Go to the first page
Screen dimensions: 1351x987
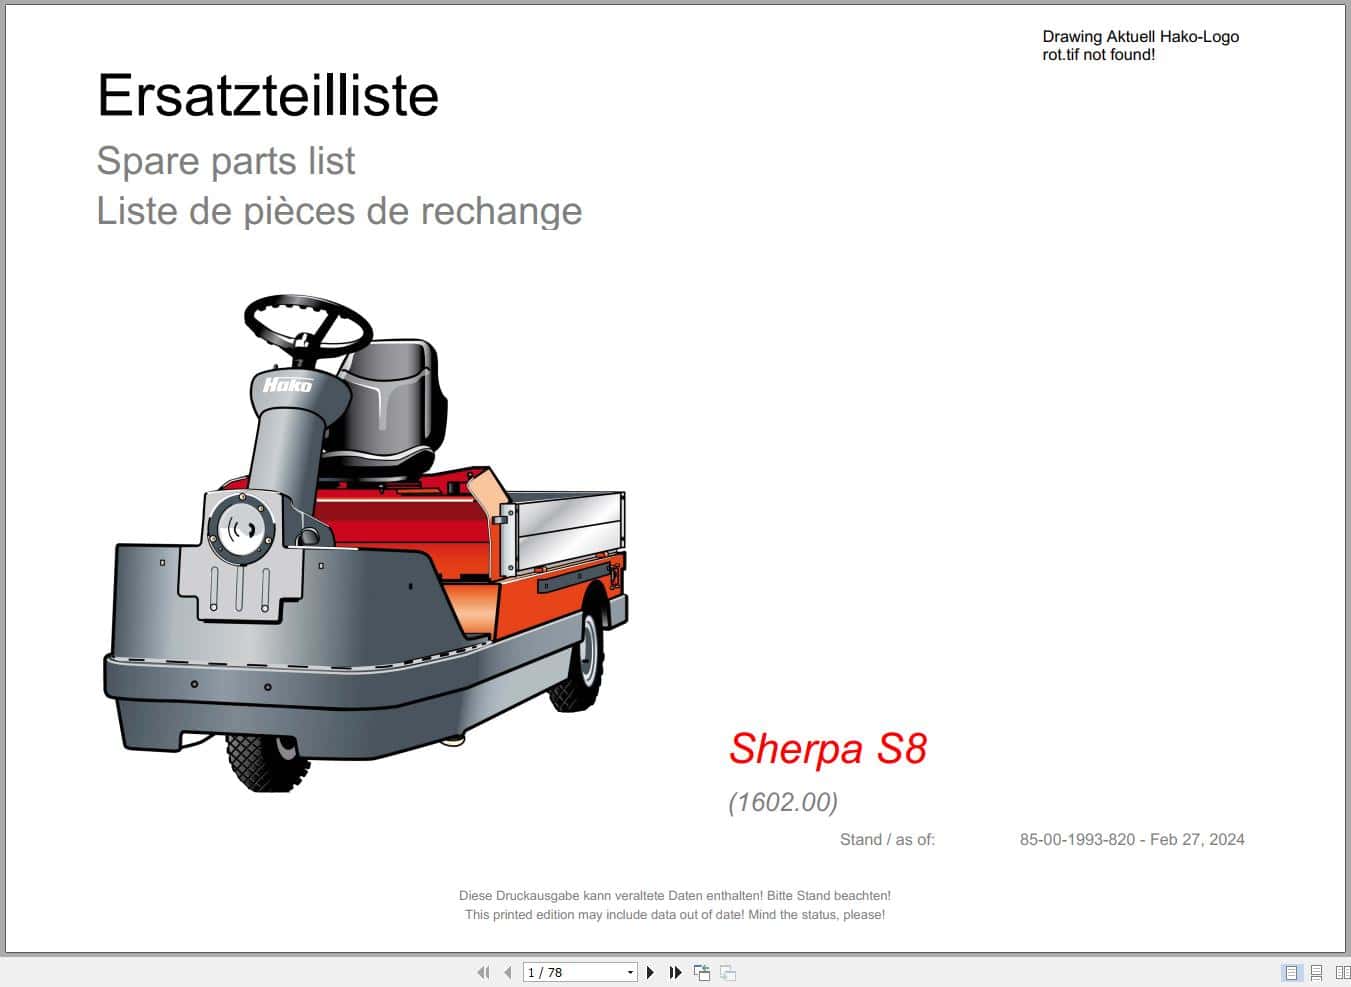(x=484, y=972)
